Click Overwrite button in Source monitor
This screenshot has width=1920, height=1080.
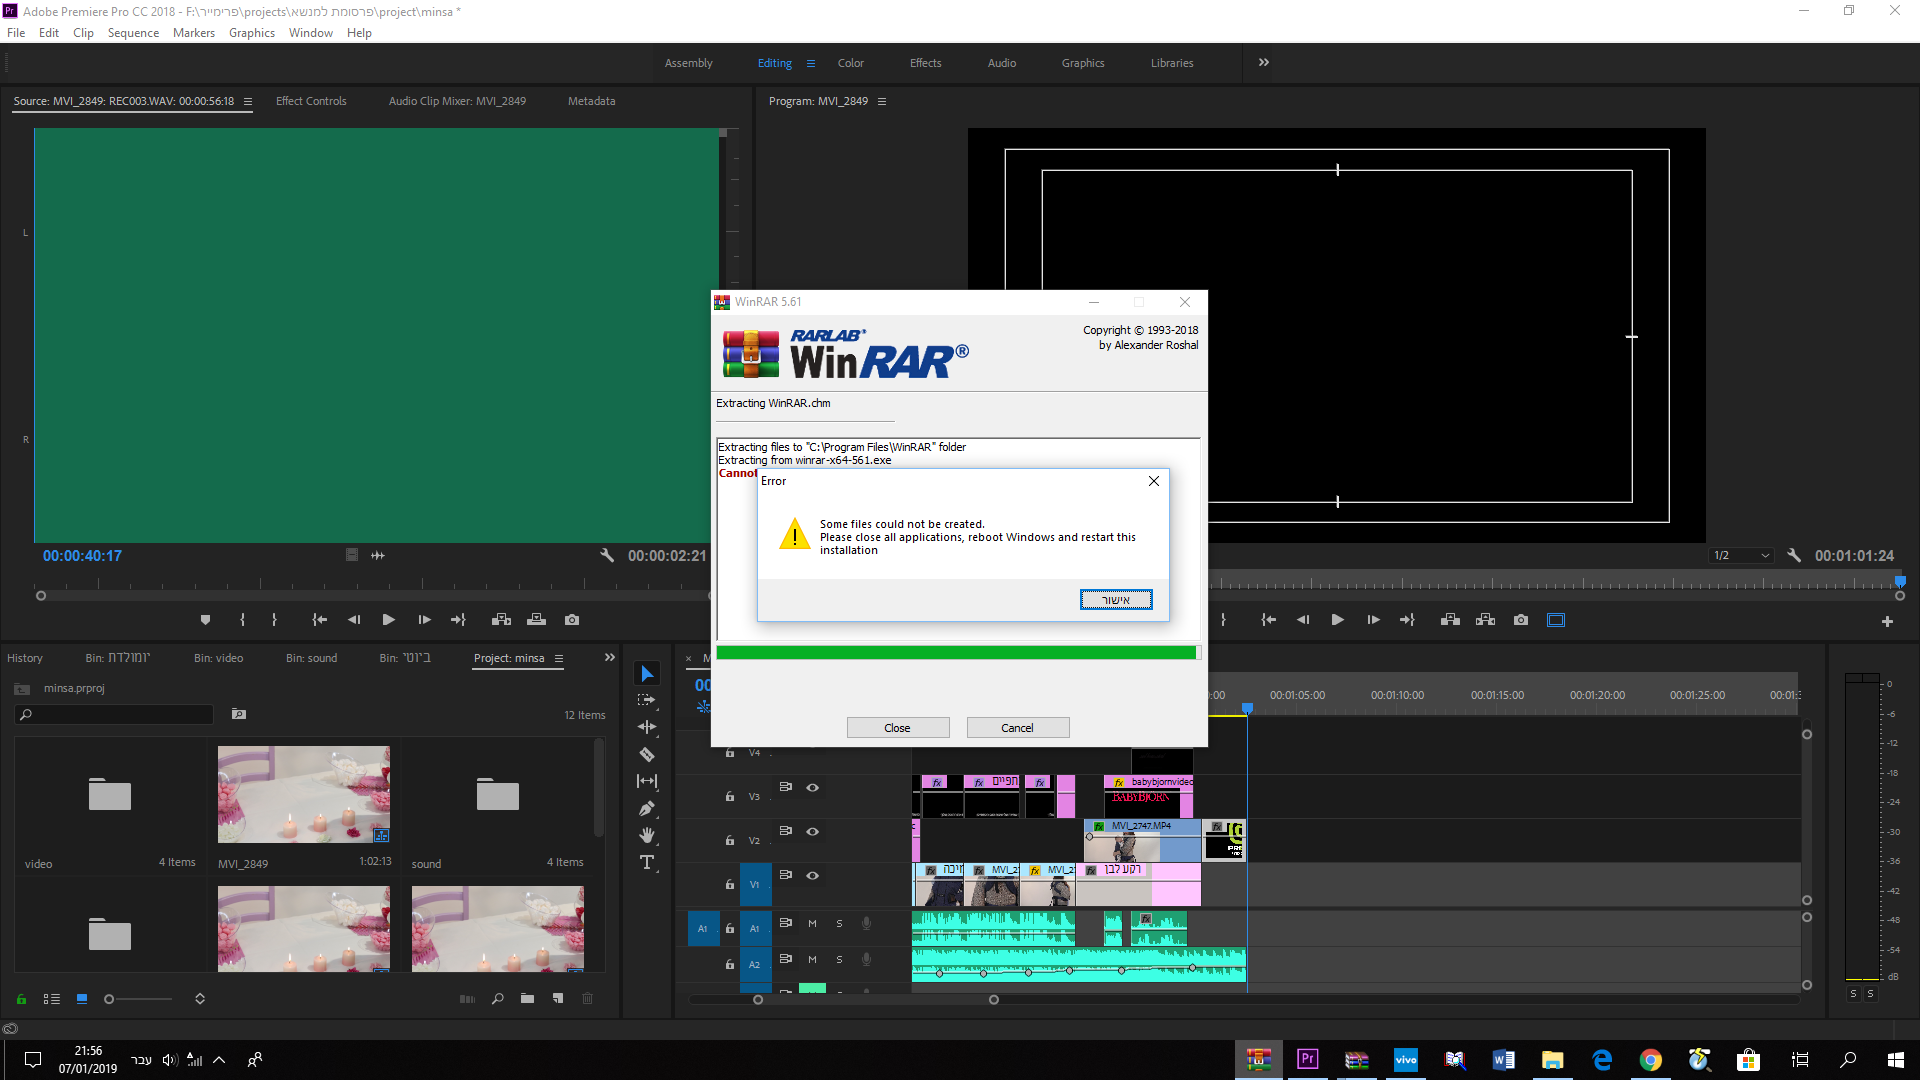point(537,620)
